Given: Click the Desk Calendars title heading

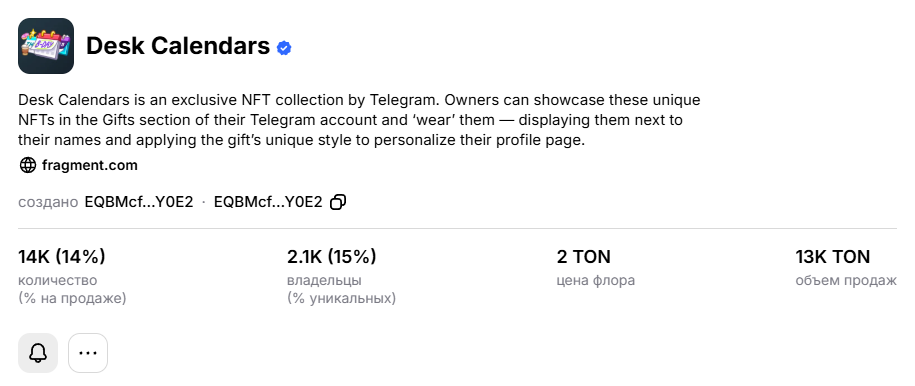Looking at the screenshot, I should 178,46.
